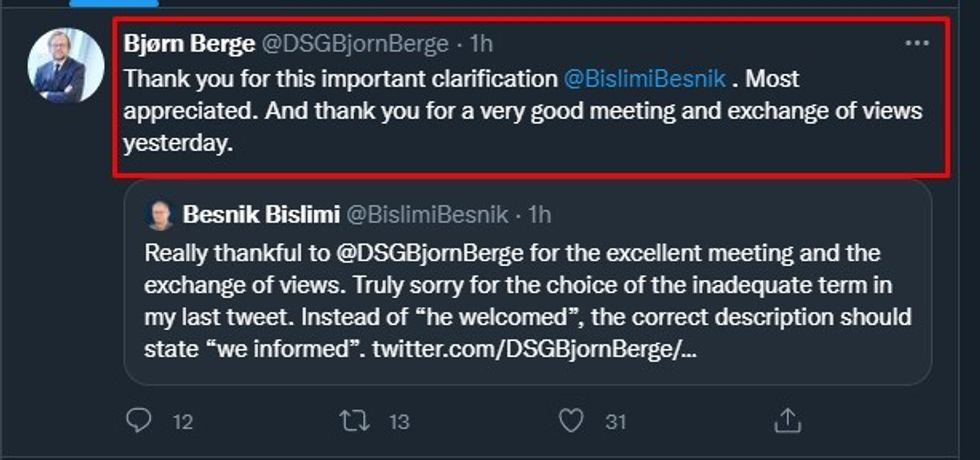Viewport: 980px width, 460px height.
Task: Click the retweet count 13
Action: (x=399, y=422)
